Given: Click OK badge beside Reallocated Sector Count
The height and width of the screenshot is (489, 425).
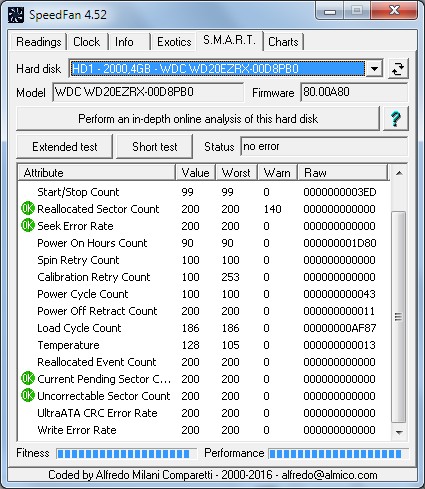Looking at the screenshot, I should (x=28, y=209).
